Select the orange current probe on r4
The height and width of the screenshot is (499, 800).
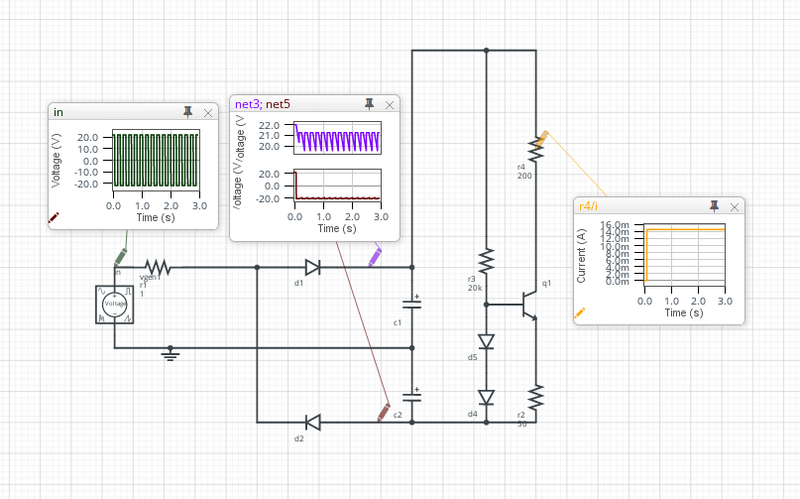click(542, 138)
